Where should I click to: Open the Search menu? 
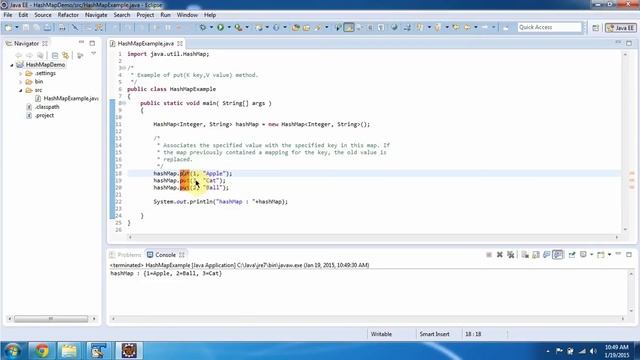(122, 15)
